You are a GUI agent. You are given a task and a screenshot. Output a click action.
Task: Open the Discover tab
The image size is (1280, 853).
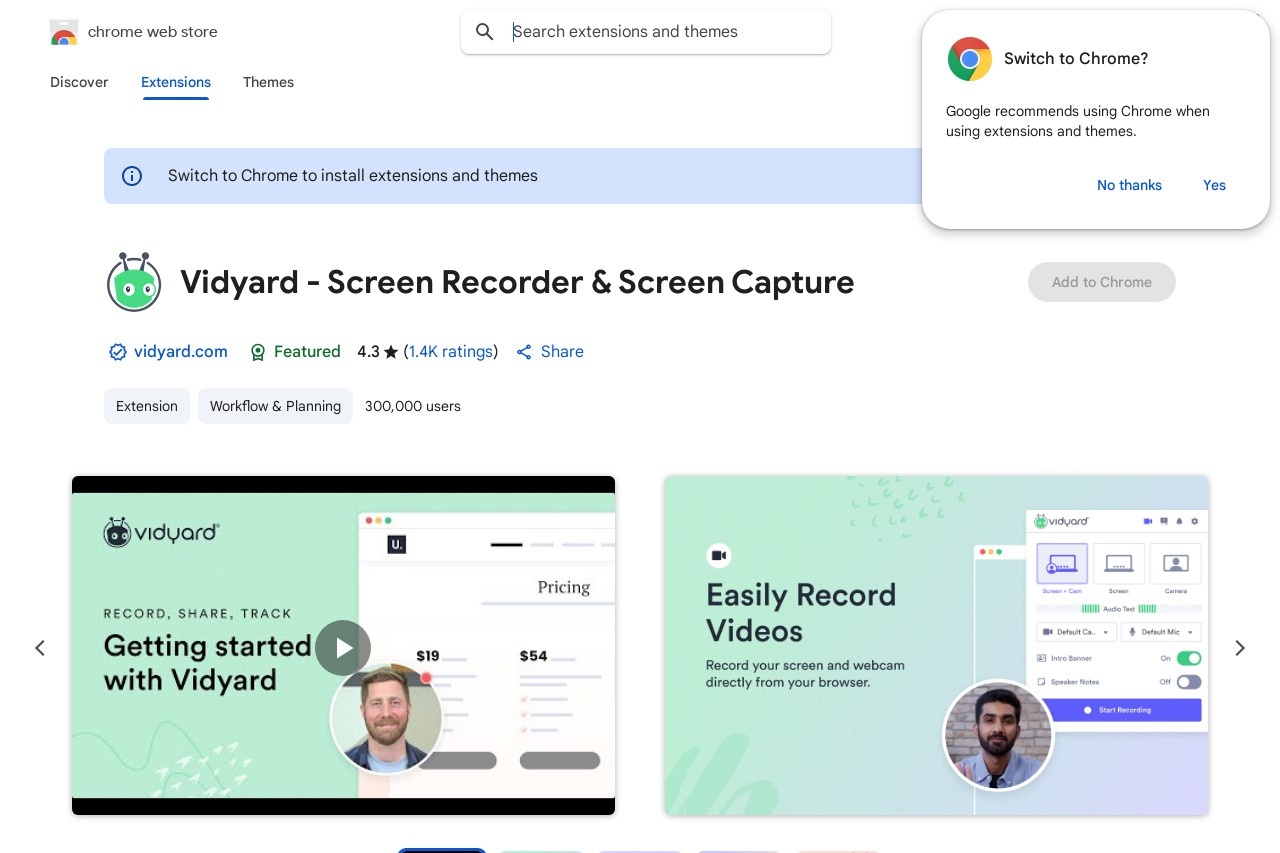point(79,82)
